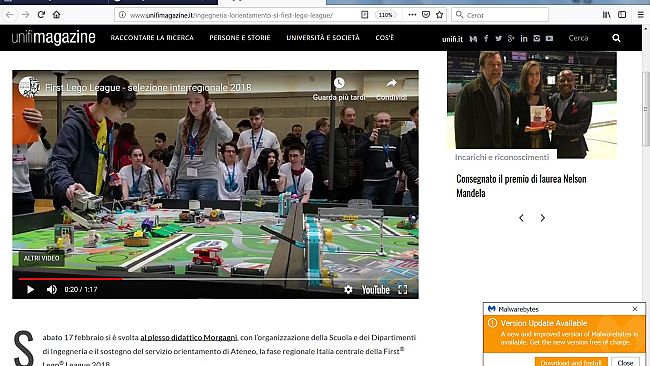Reload the current page
The image size is (650, 366).
(41, 15)
